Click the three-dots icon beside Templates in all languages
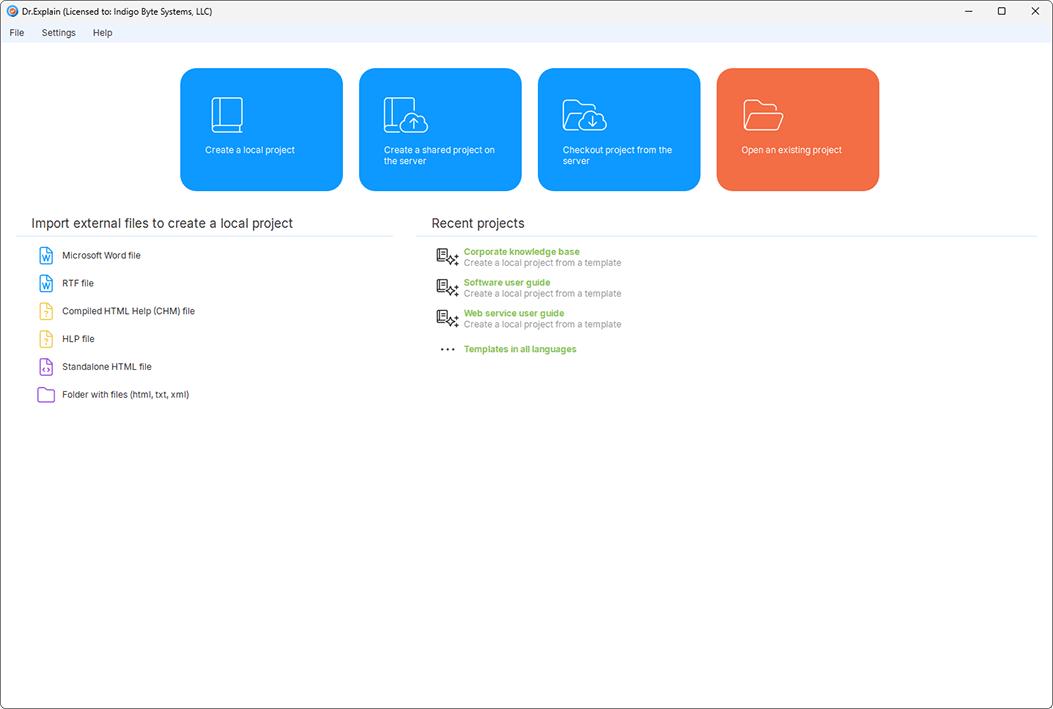The height and width of the screenshot is (709, 1053). pos(447,350)
